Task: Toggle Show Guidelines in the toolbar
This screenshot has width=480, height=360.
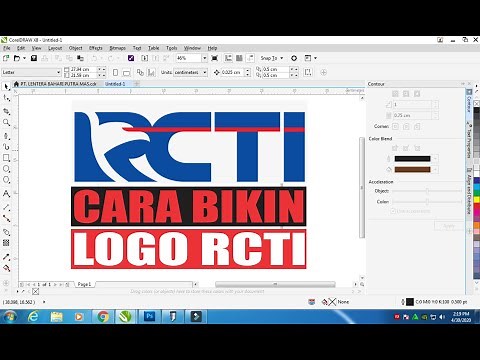Action: pyautogui.click(x=250, y=58)
